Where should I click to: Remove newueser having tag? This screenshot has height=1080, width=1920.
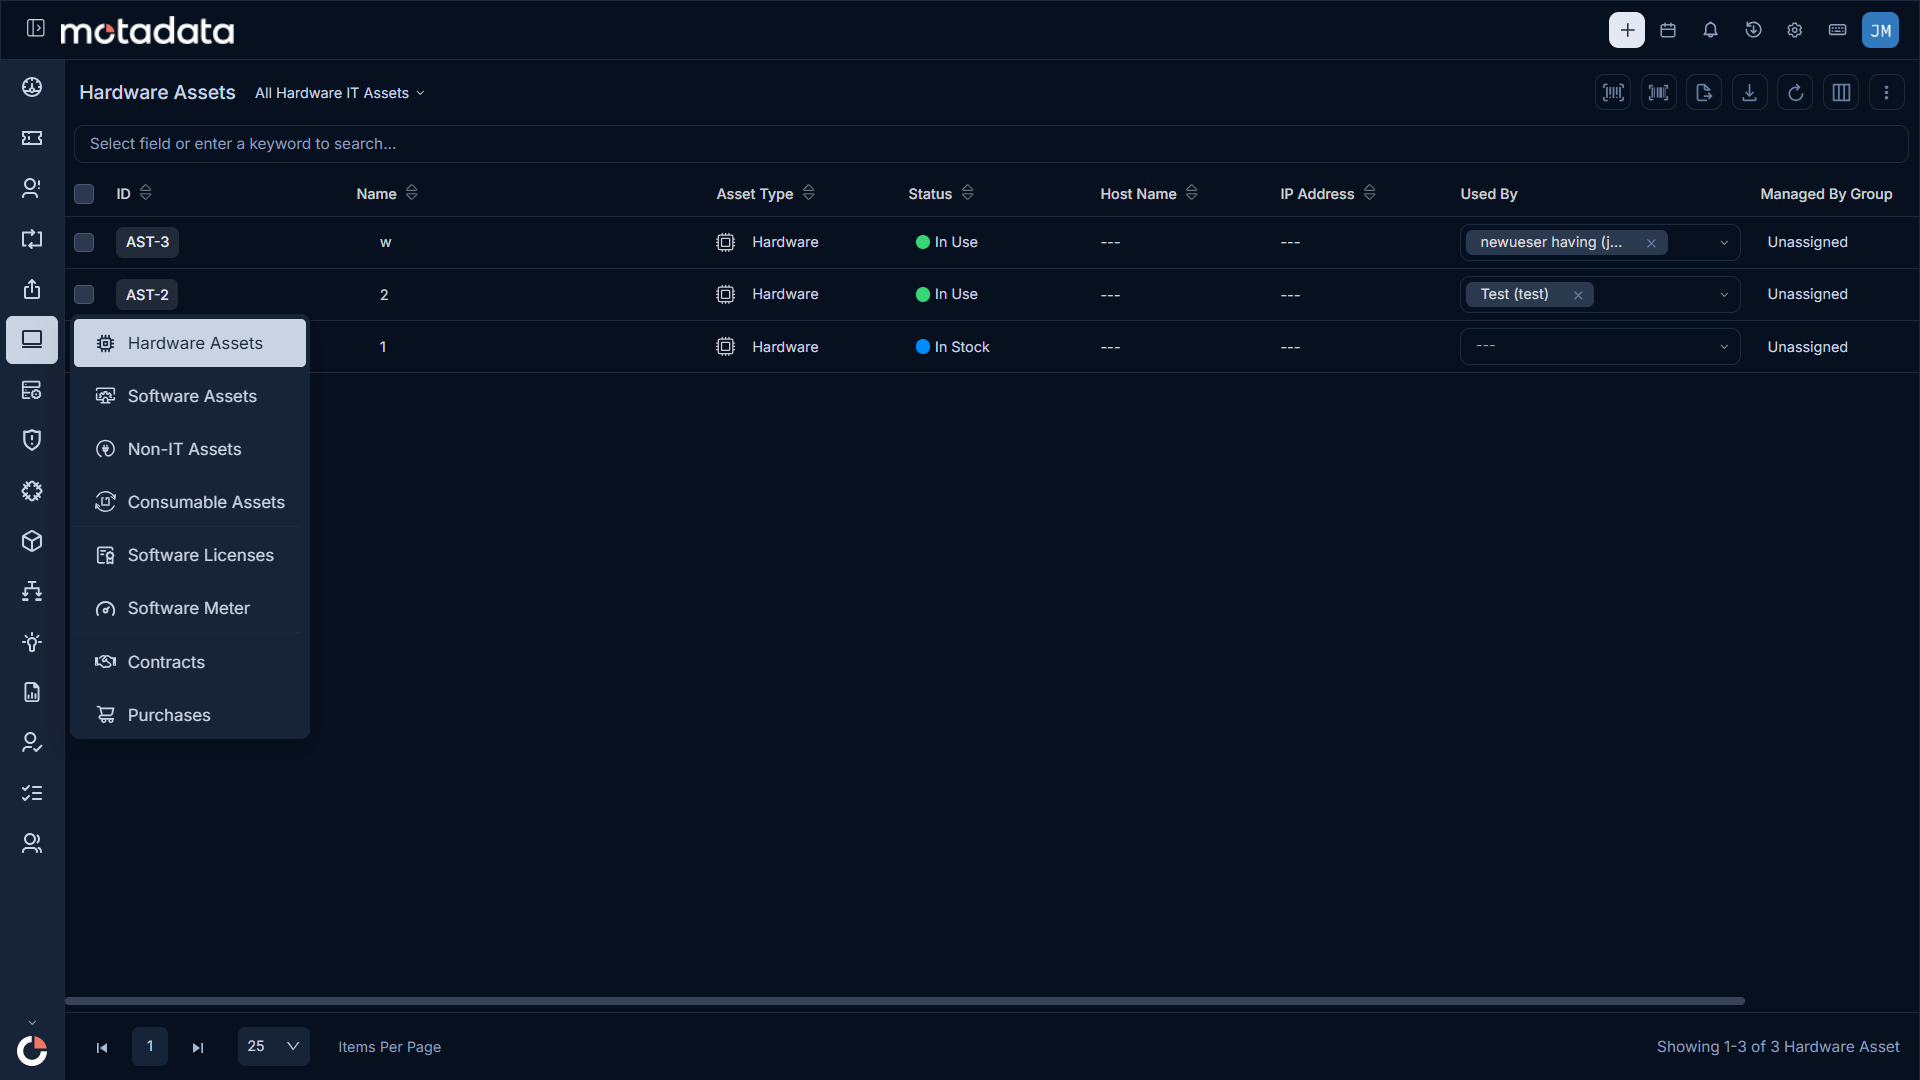tap(1651, 243)
